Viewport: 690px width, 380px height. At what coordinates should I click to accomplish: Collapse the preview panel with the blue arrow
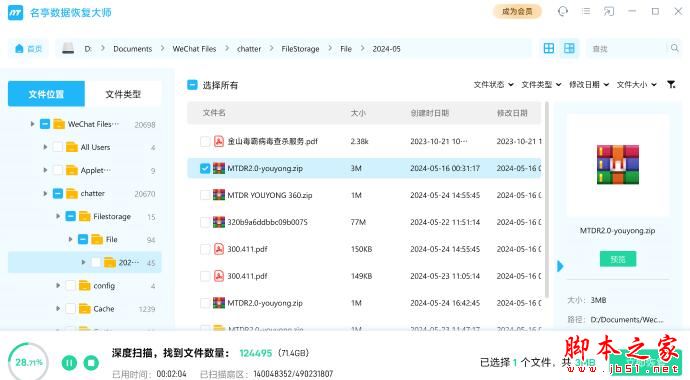click(560, 266)
